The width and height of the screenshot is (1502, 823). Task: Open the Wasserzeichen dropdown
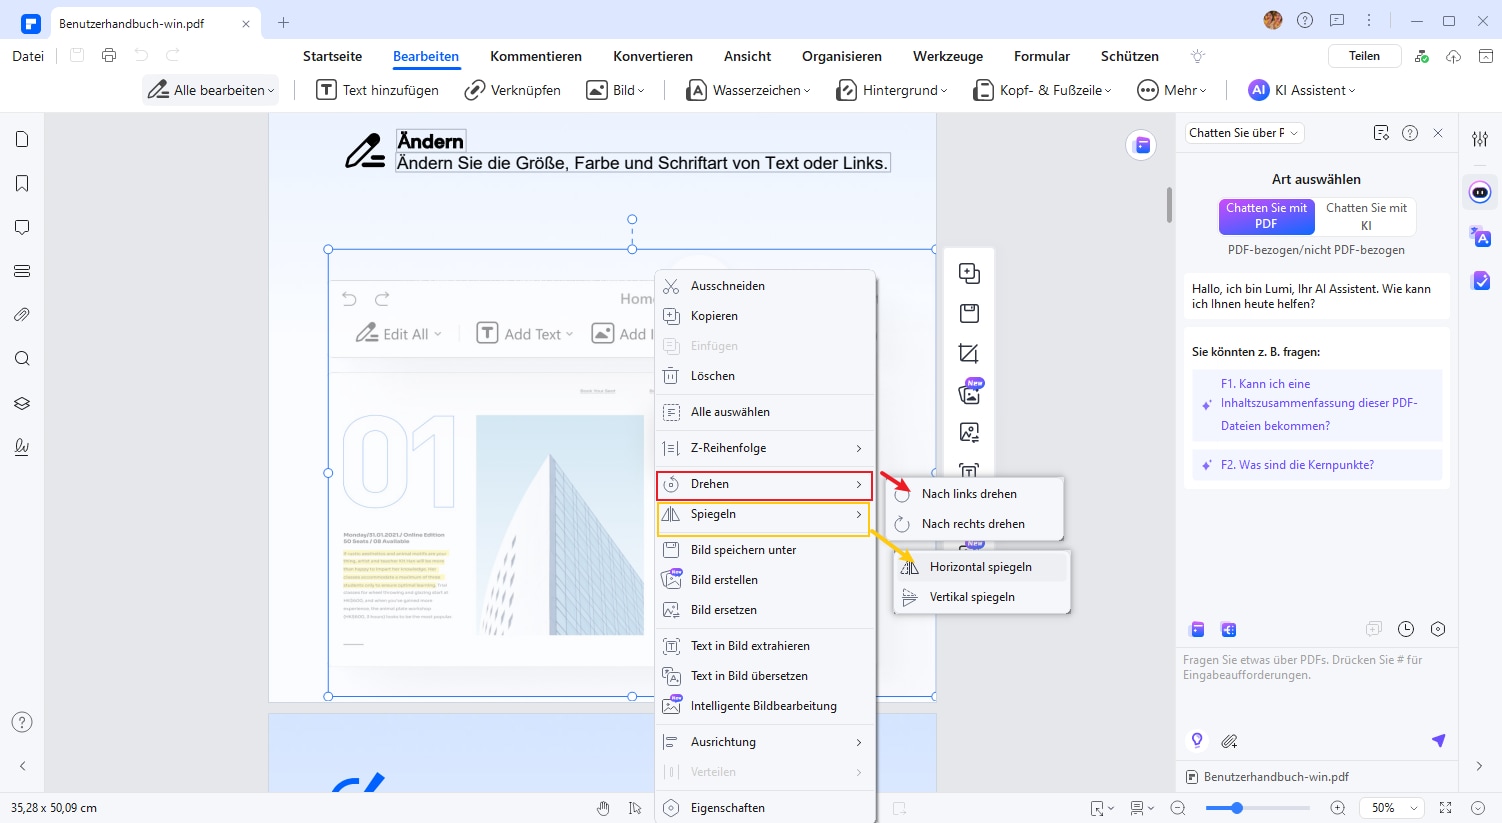coord(748,90)
